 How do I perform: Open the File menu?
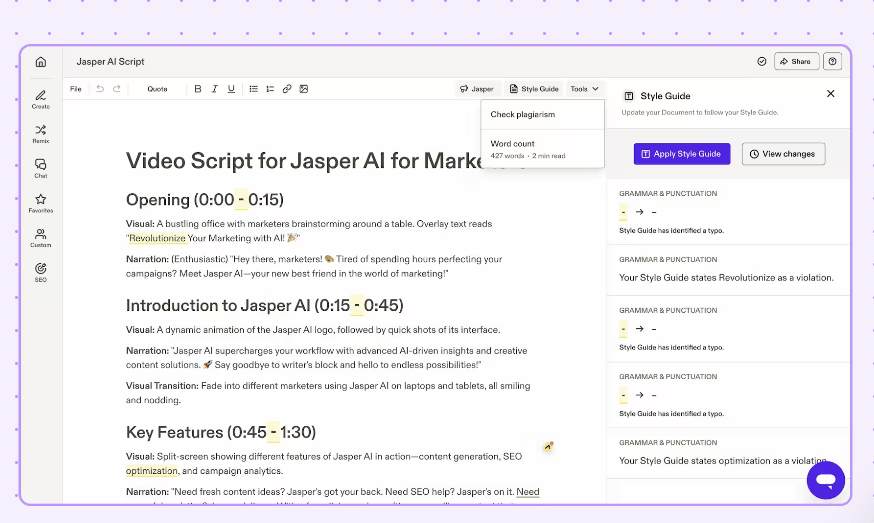coord(76,89)
